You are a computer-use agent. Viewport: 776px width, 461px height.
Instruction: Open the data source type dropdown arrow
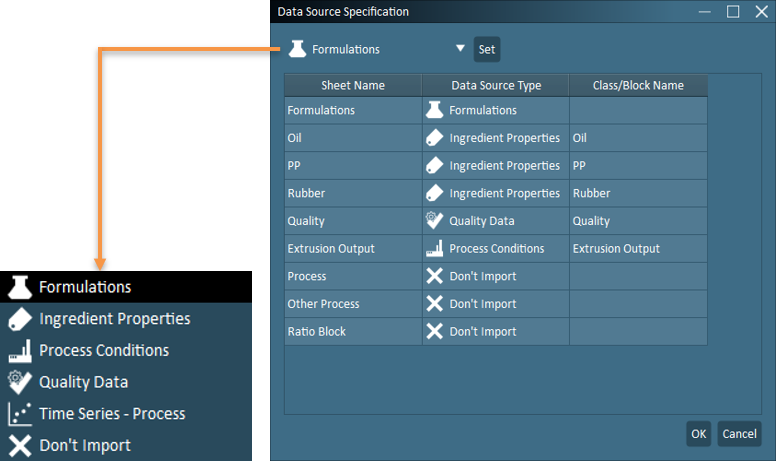click(460, 48)
